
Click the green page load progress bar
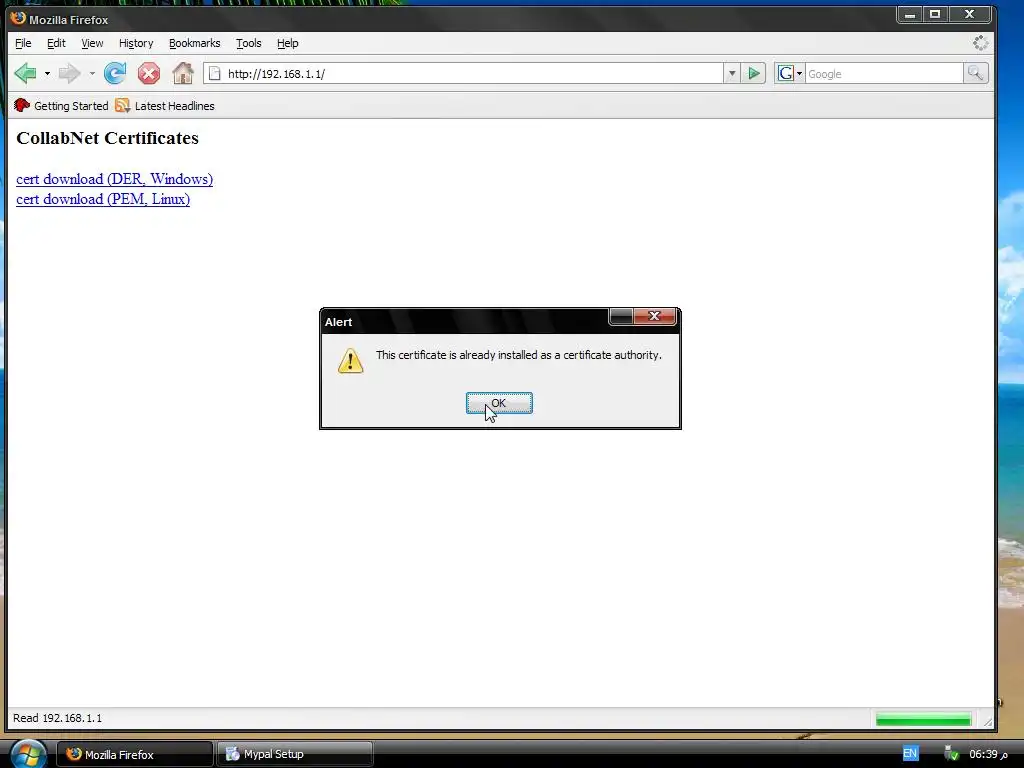point(923,719)
